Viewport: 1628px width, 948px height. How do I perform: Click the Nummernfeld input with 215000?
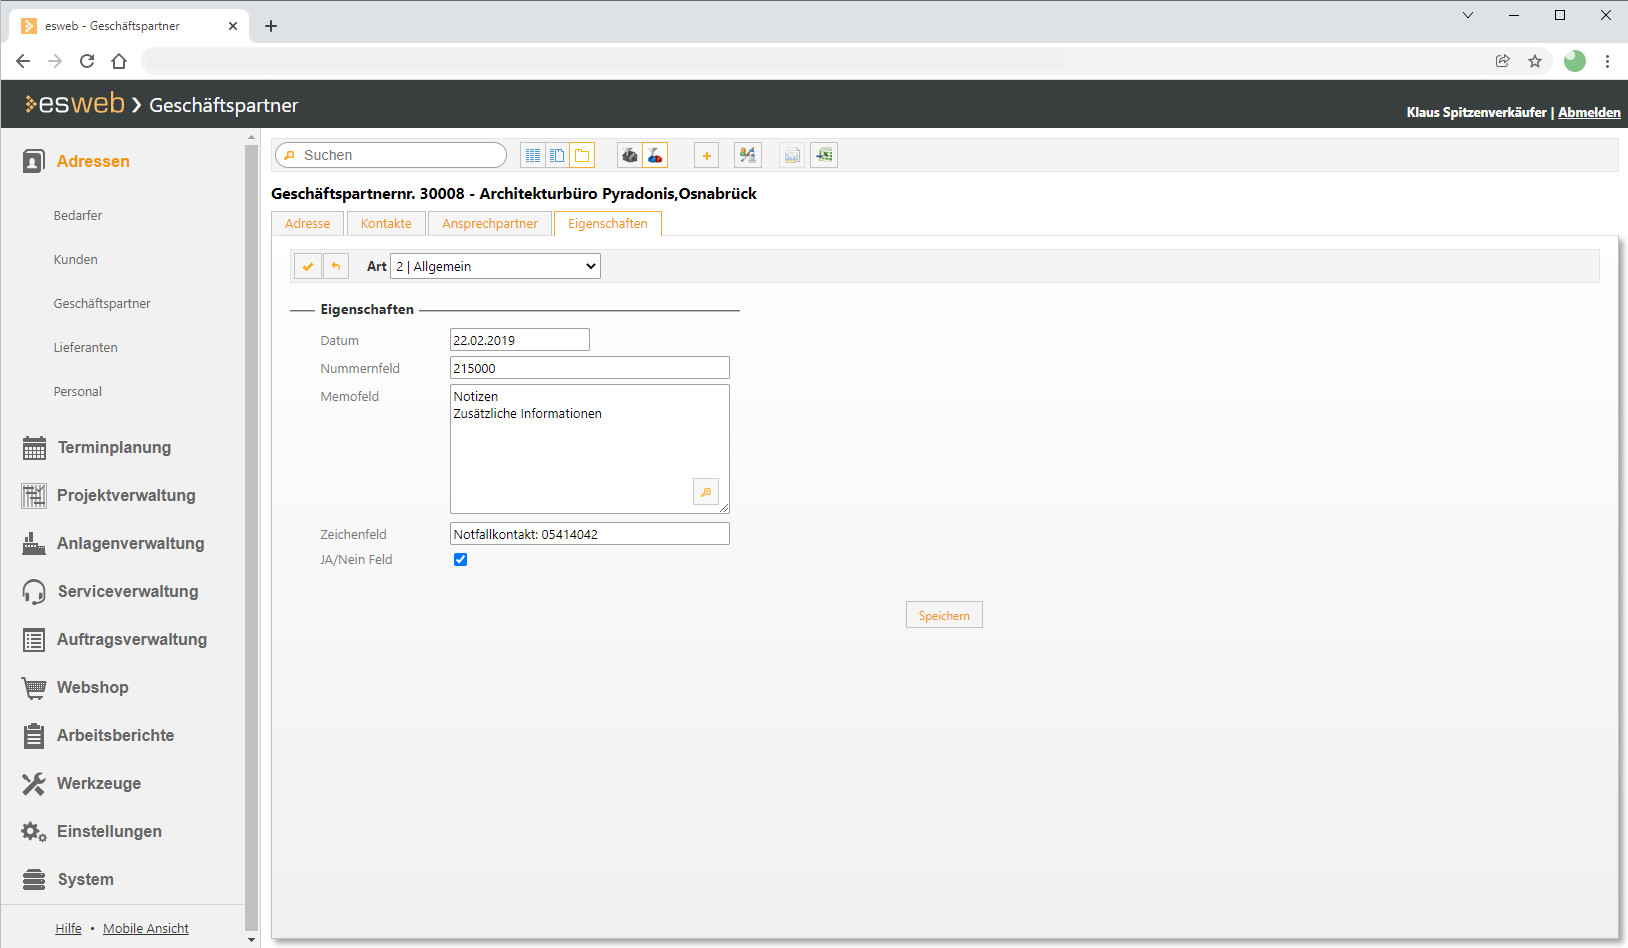(590, 368)
